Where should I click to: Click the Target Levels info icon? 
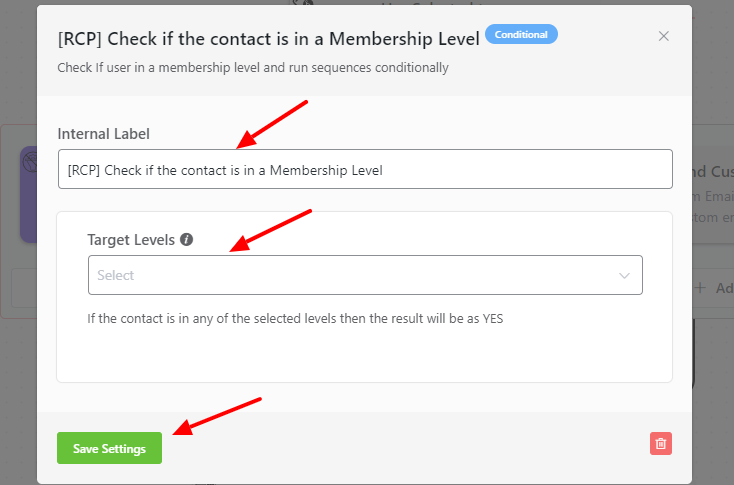tap(186, 240)
